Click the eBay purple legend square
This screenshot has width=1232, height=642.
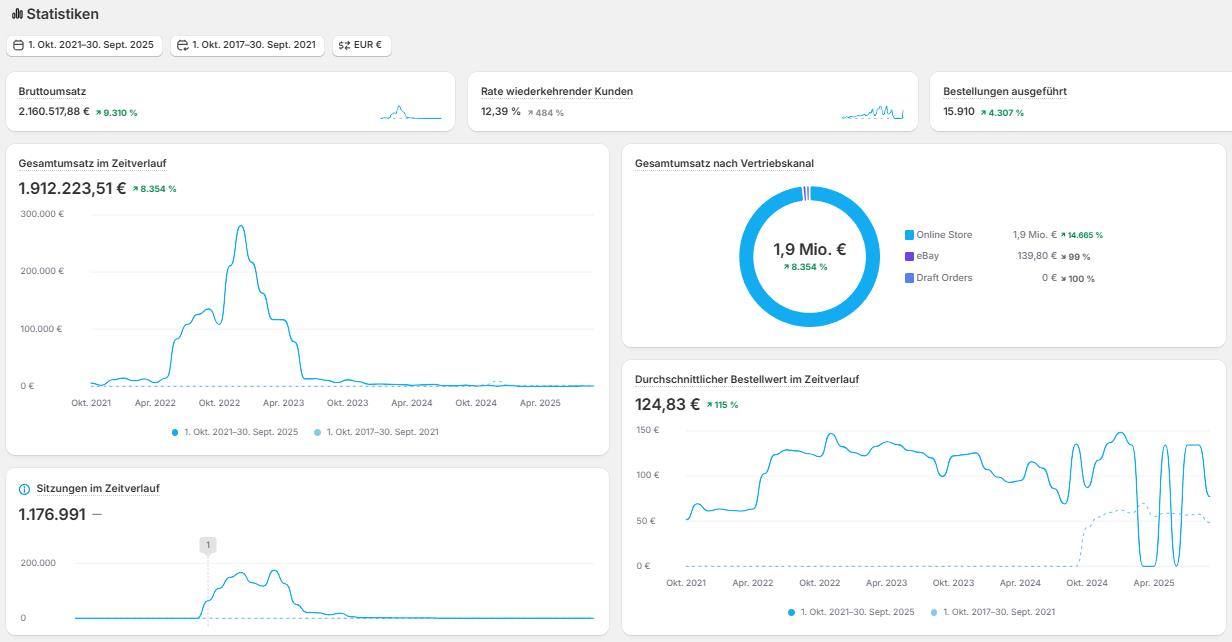tap(909, 257)
